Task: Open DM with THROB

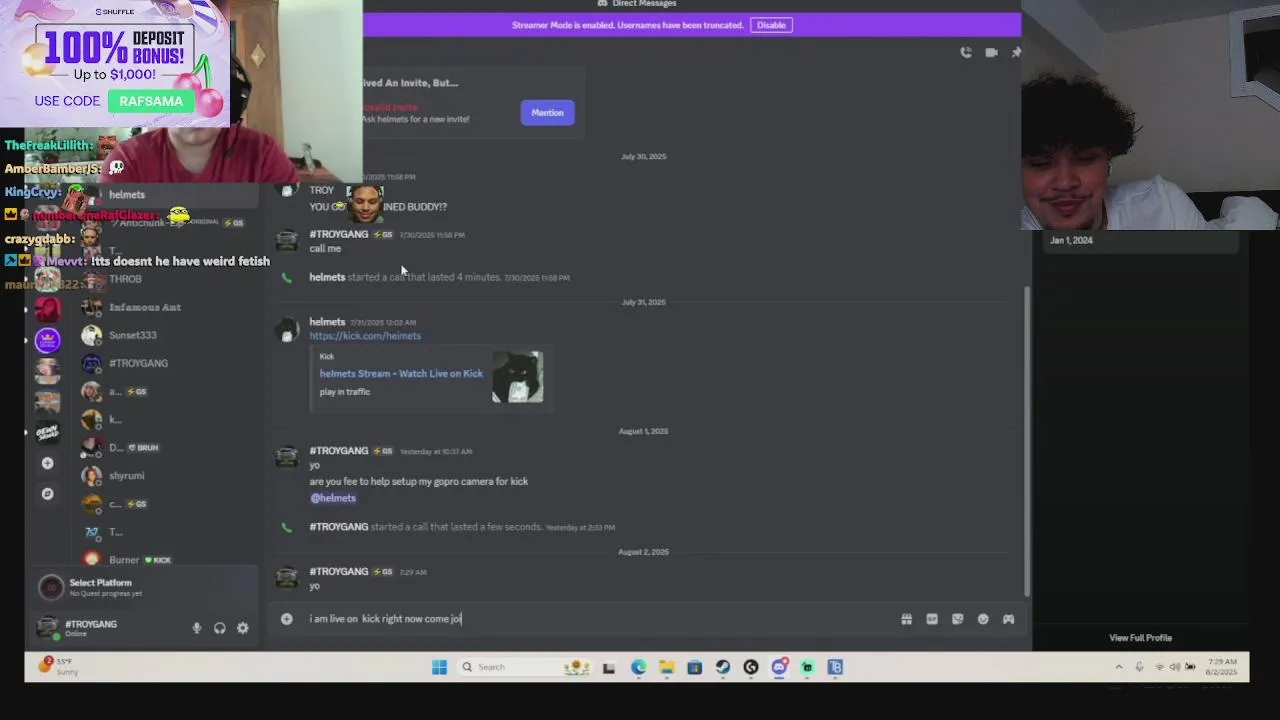Action: [170, 279]
